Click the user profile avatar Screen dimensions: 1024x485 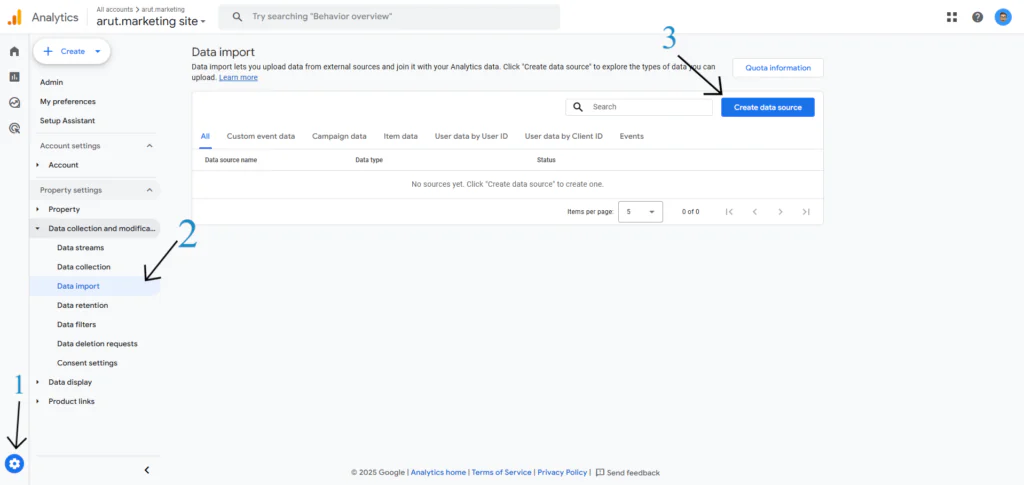(x=1003, y=17)
